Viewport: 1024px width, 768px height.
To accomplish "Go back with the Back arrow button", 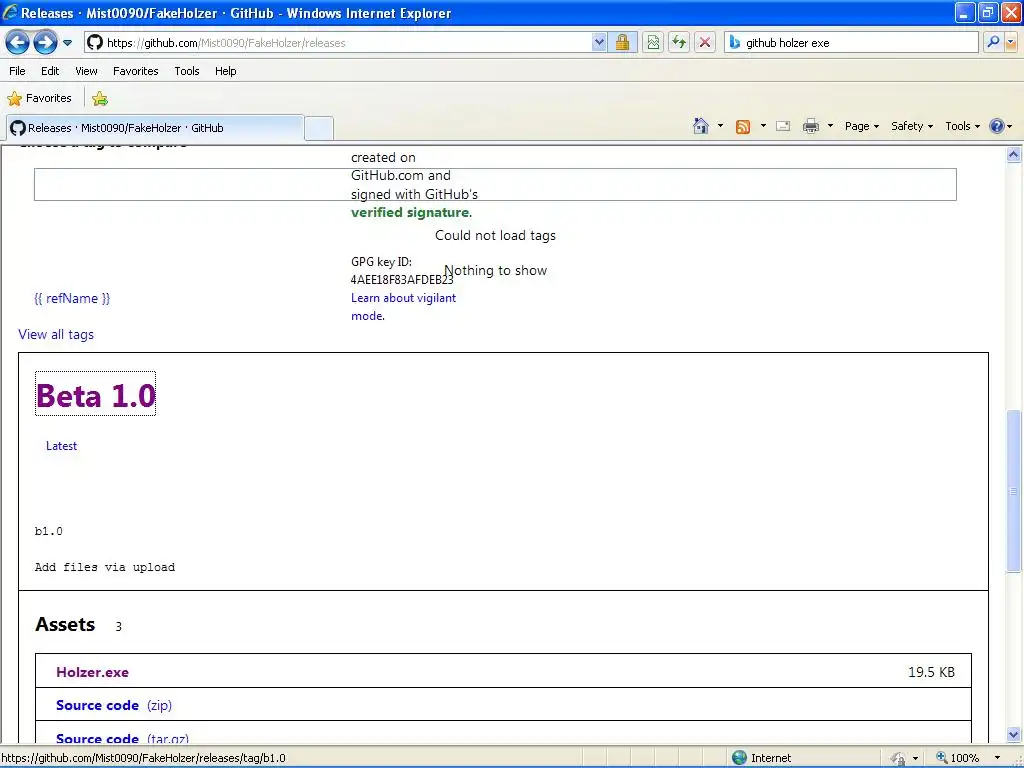I will coord(18,43).
